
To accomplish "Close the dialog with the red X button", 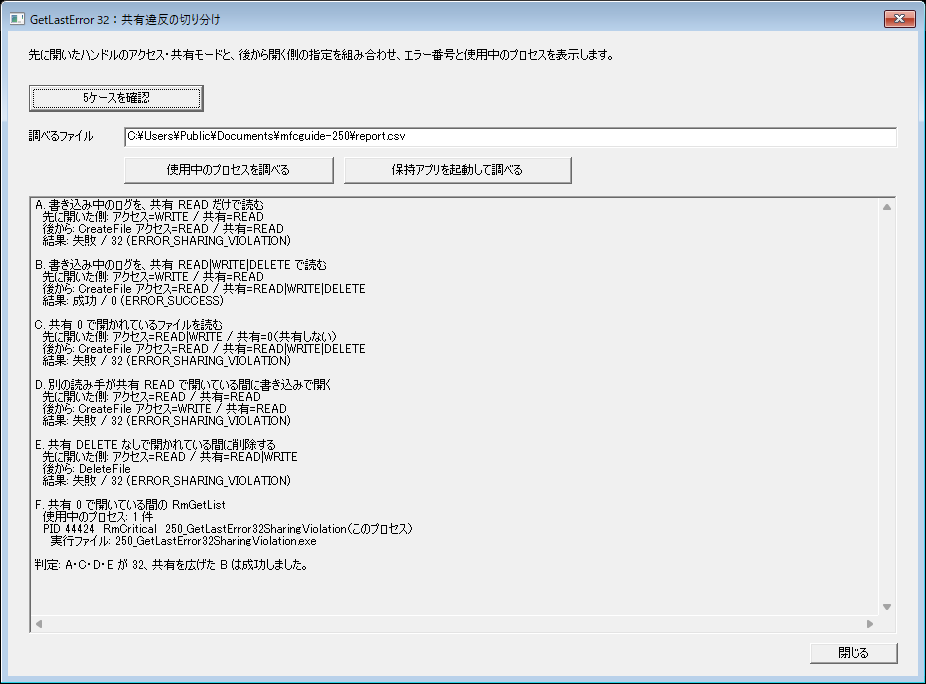I will (899, 19).
